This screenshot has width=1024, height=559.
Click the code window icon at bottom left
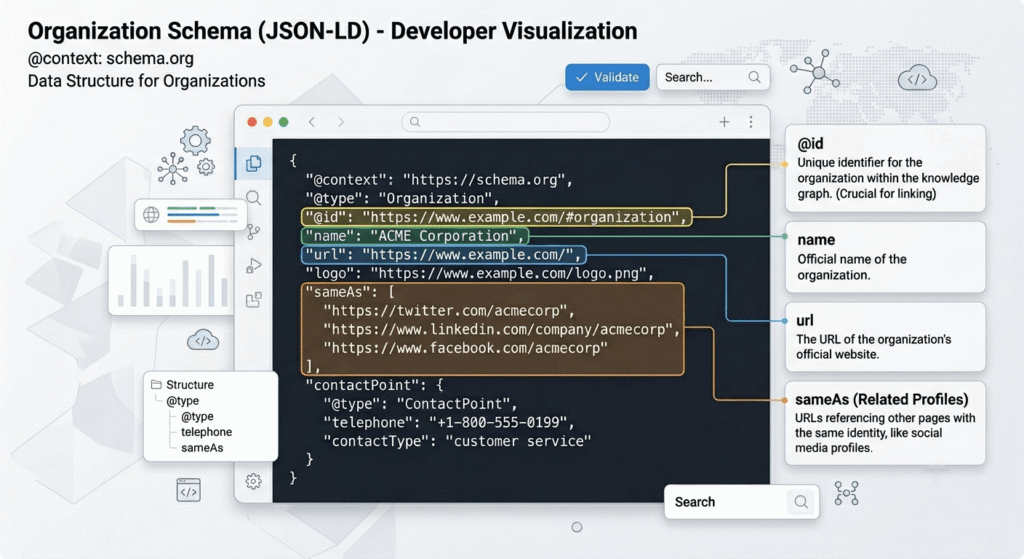coord(189,490)
